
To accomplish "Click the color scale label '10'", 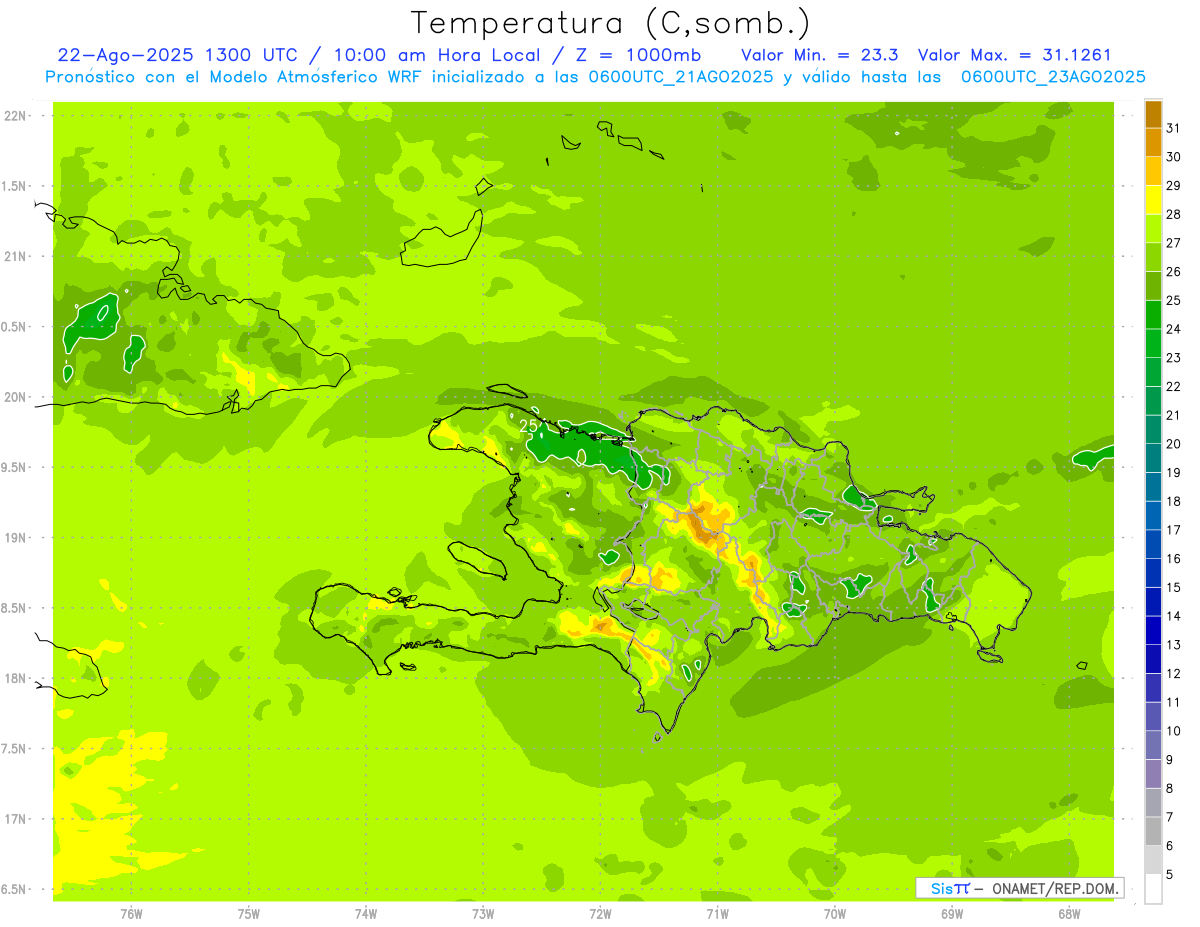I will point(1174,731).
